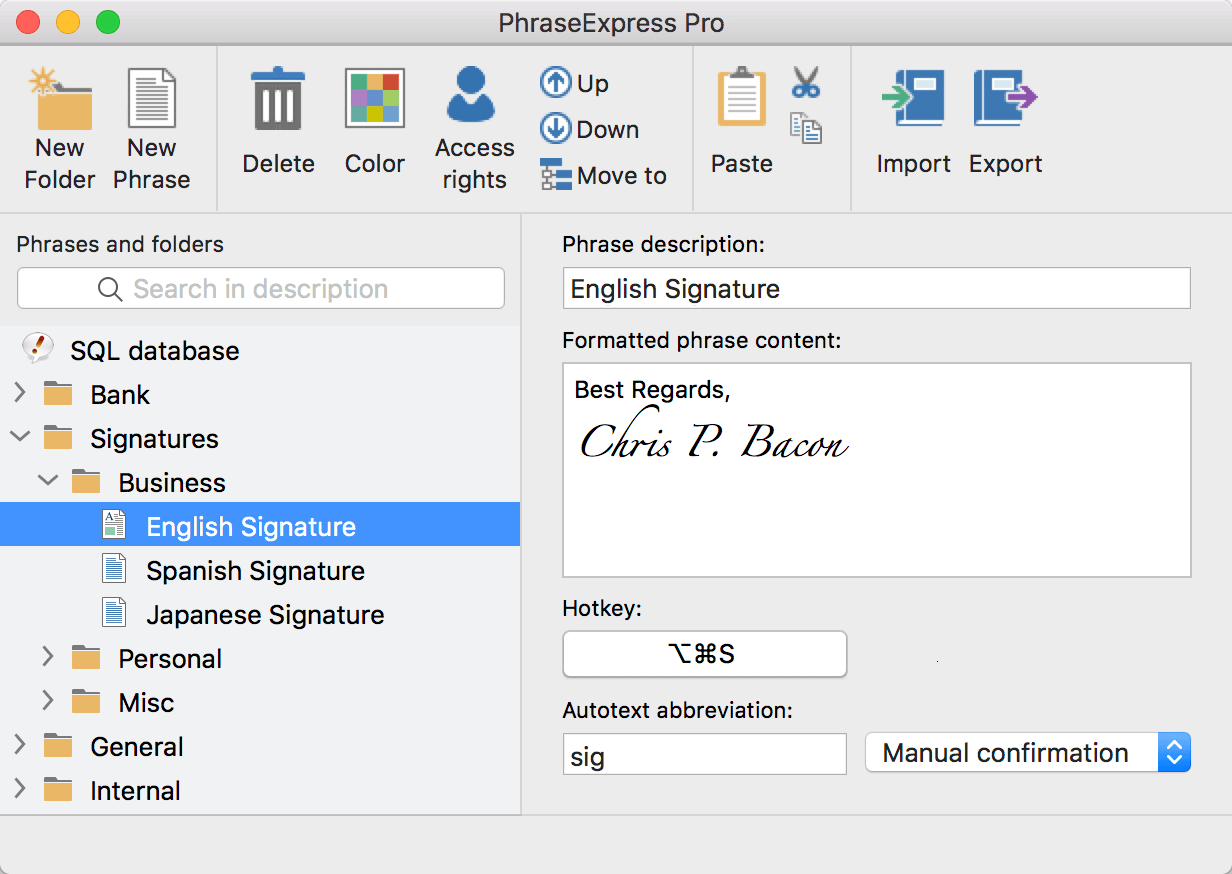Move the phrase Down in list

[x=589, y=129]
